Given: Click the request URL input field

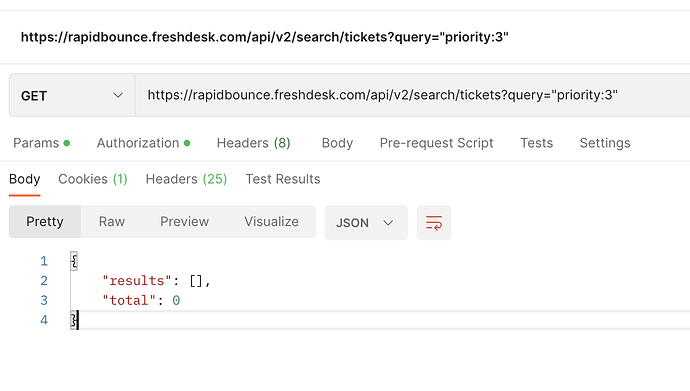Looking at the screenshot, I should pyautogui.click(x=412, y=95).
